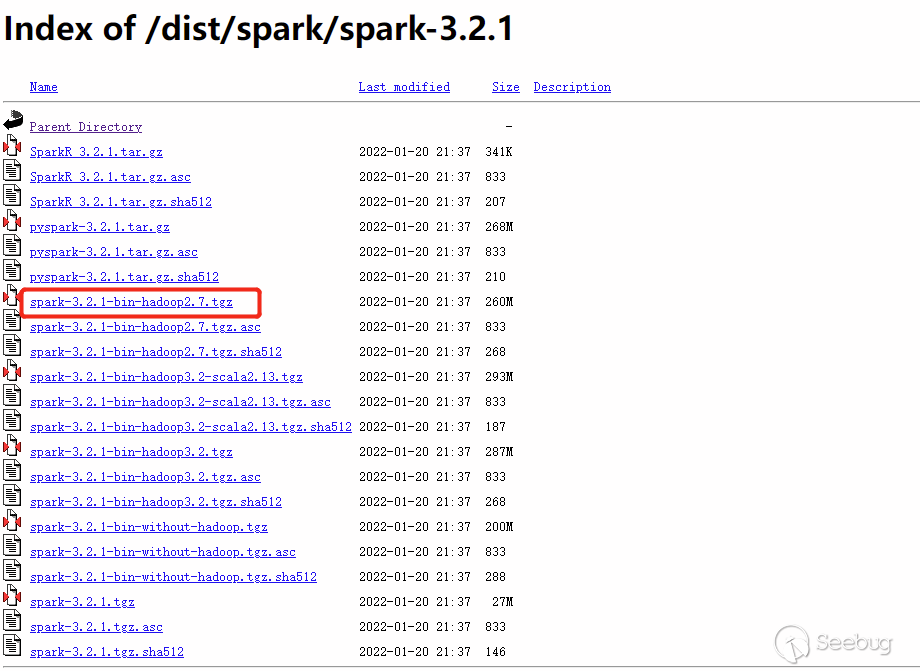Click the archive icon beside spark-3.2.1-bin-hadoop3.2.tgz
The width and height of the screenshot is (920, 671).
tap(12, 446)
